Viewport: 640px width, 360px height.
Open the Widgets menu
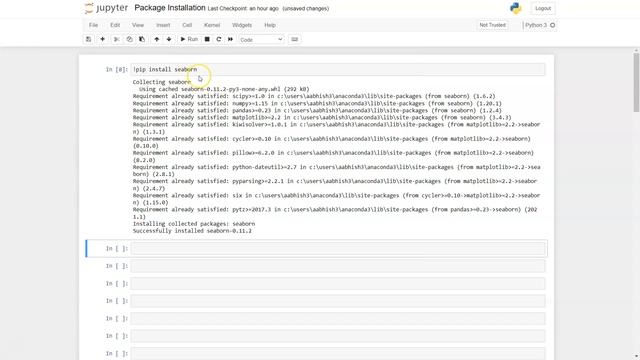tap(242, 25)
